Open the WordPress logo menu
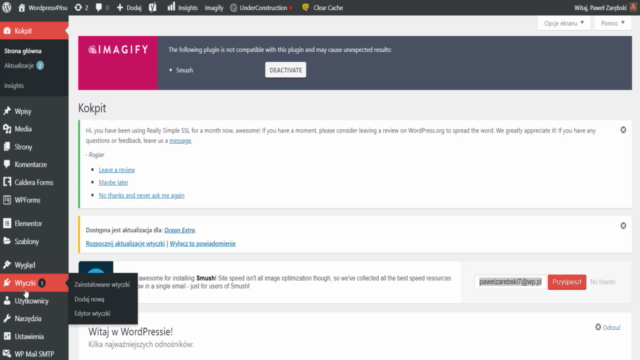The height and width of the screenshot is (360, 640). [x=7, y=7]
